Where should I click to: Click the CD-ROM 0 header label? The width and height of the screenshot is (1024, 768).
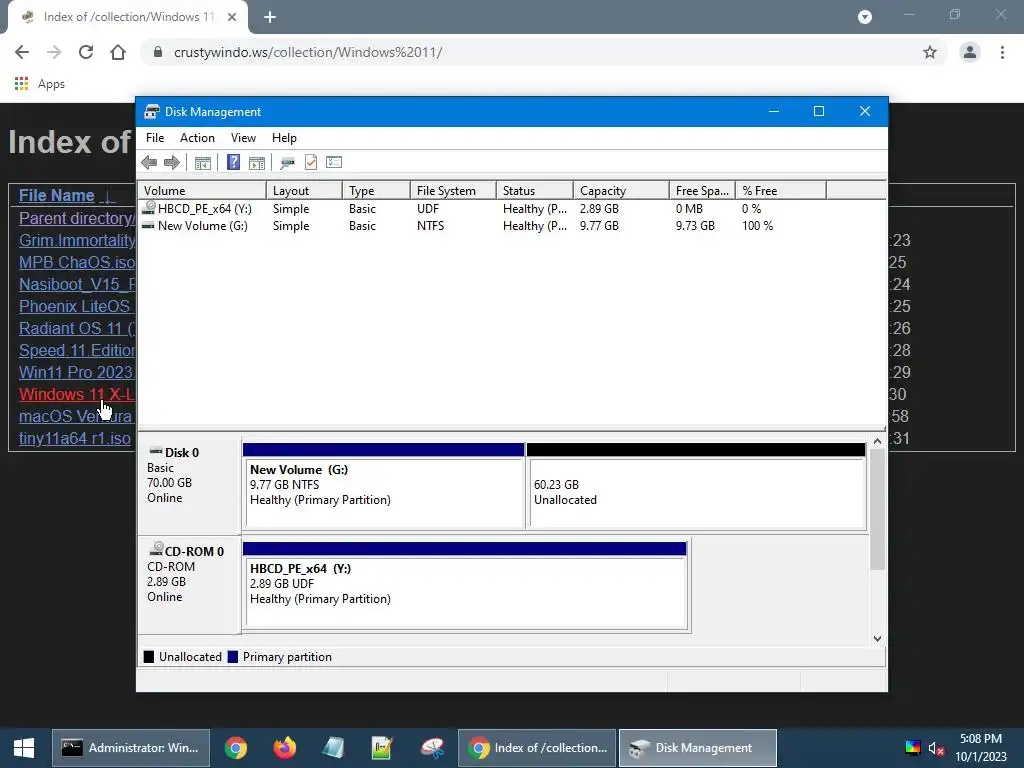[194, 552]
